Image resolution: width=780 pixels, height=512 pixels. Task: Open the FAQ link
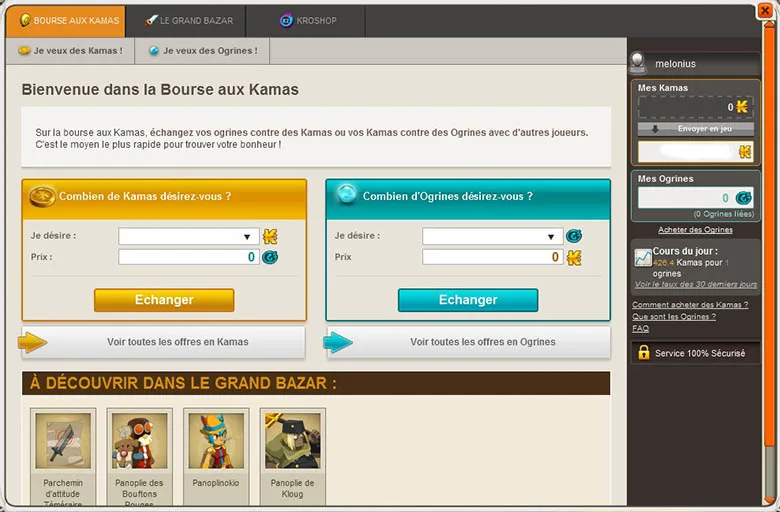coord(640,329)
